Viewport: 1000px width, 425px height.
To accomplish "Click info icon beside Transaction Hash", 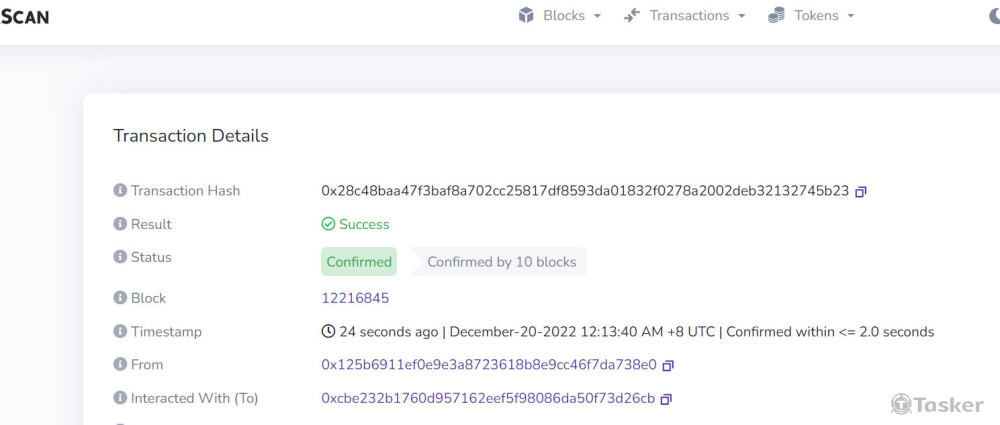I will tap(120, 191).
